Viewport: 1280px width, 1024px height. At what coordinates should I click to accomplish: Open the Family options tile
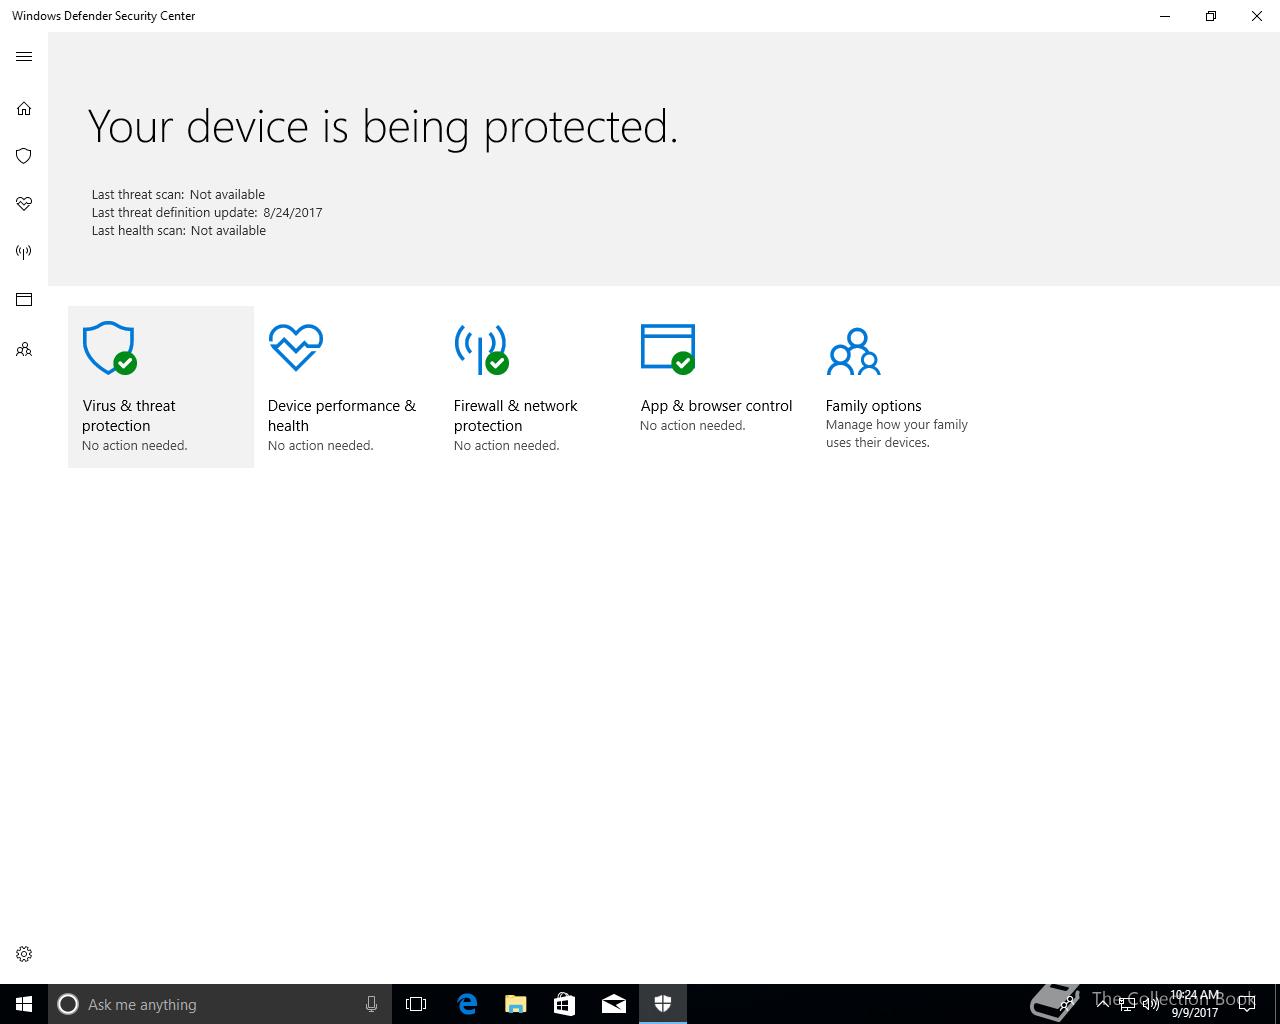point(905,387)
